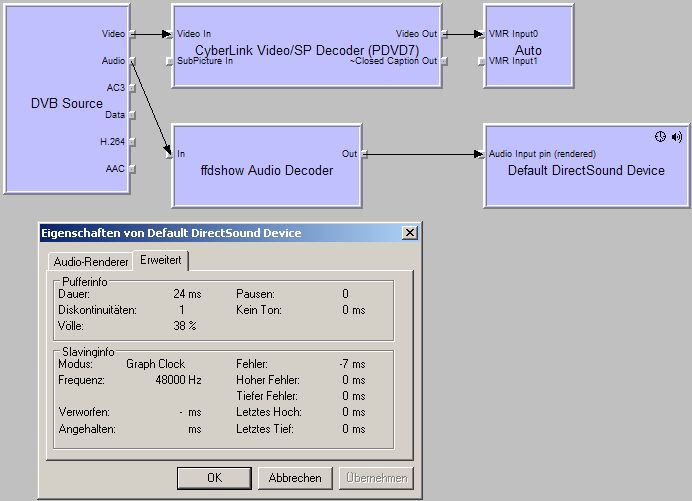Click the Audio Input pin (rendered)
The height and width of the screenshot is (501, 692).
point(481,154)
